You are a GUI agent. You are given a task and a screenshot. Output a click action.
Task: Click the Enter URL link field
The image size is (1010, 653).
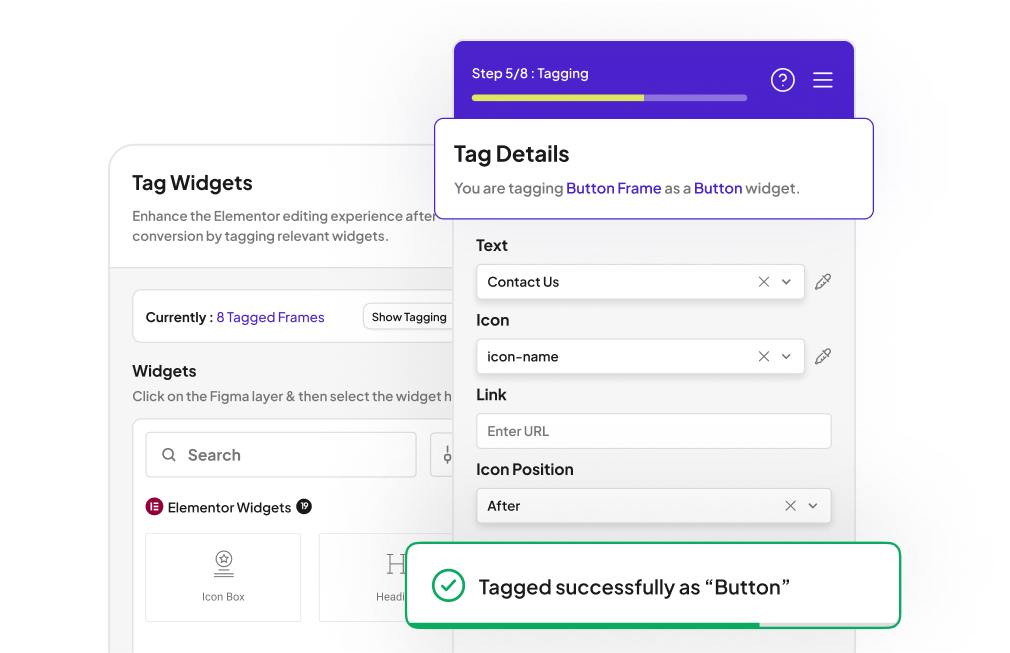coord(654,431)
